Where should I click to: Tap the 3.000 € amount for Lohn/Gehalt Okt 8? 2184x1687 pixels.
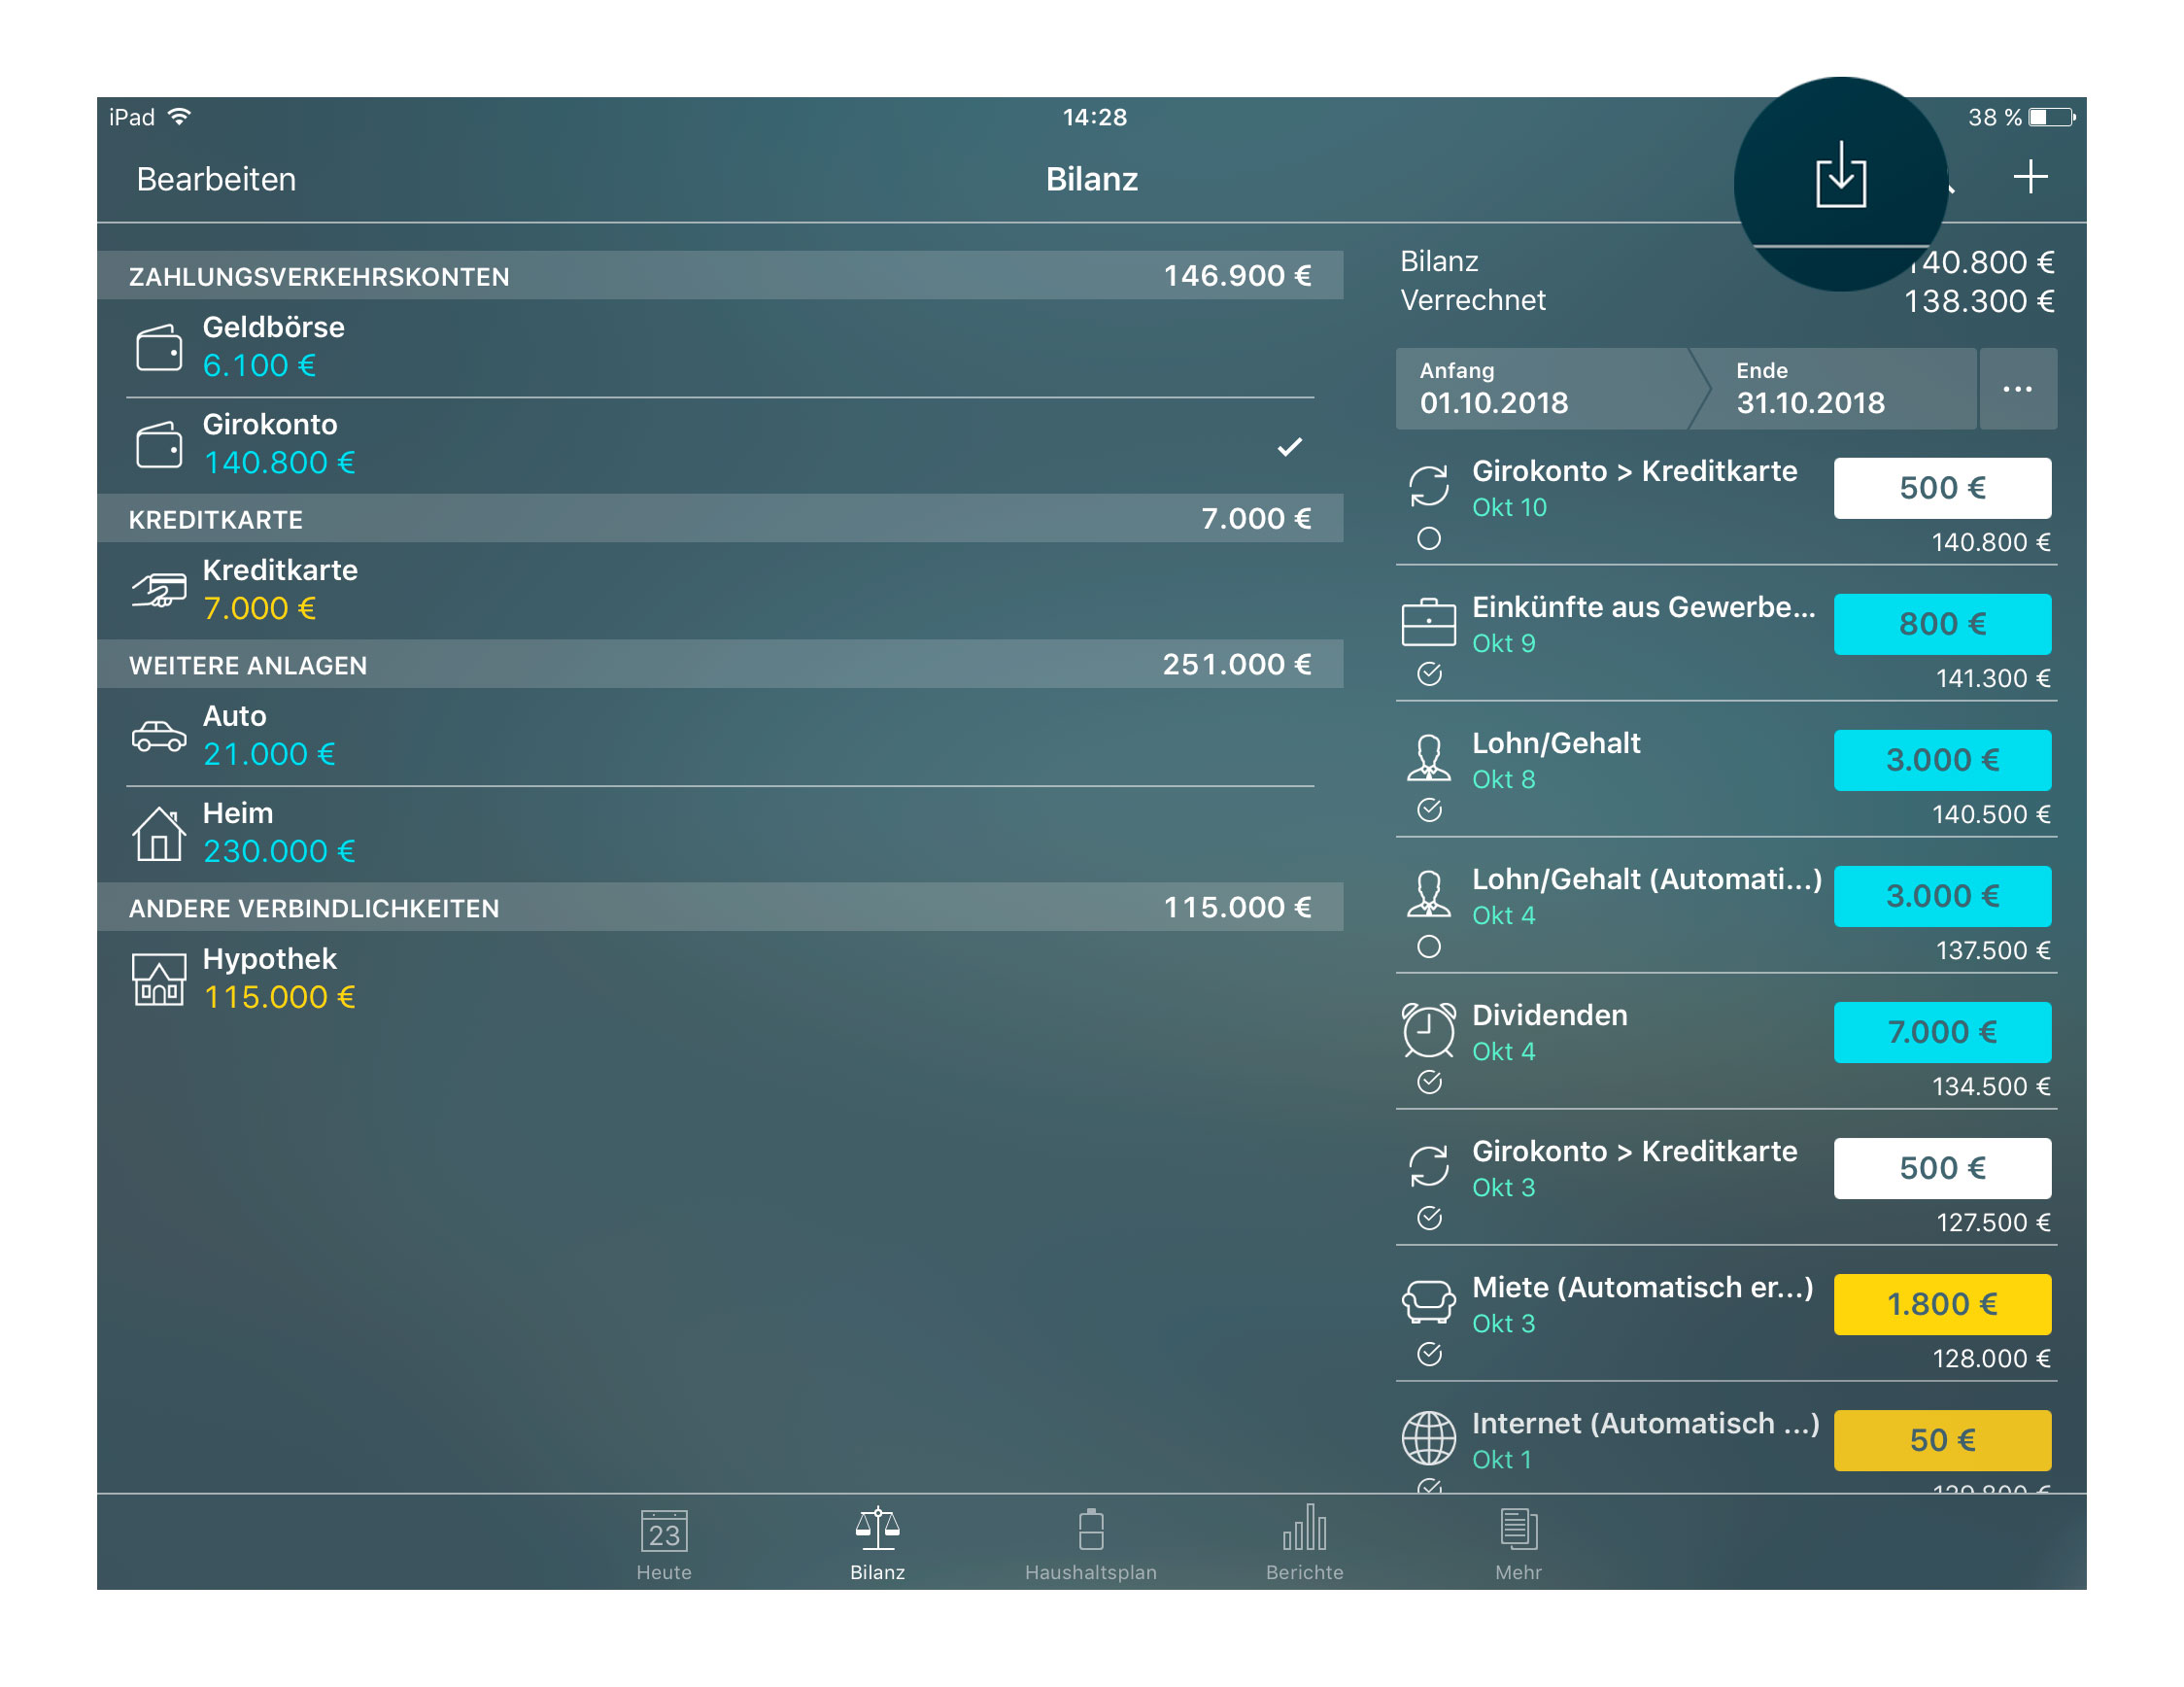[x=1942, y=760]
